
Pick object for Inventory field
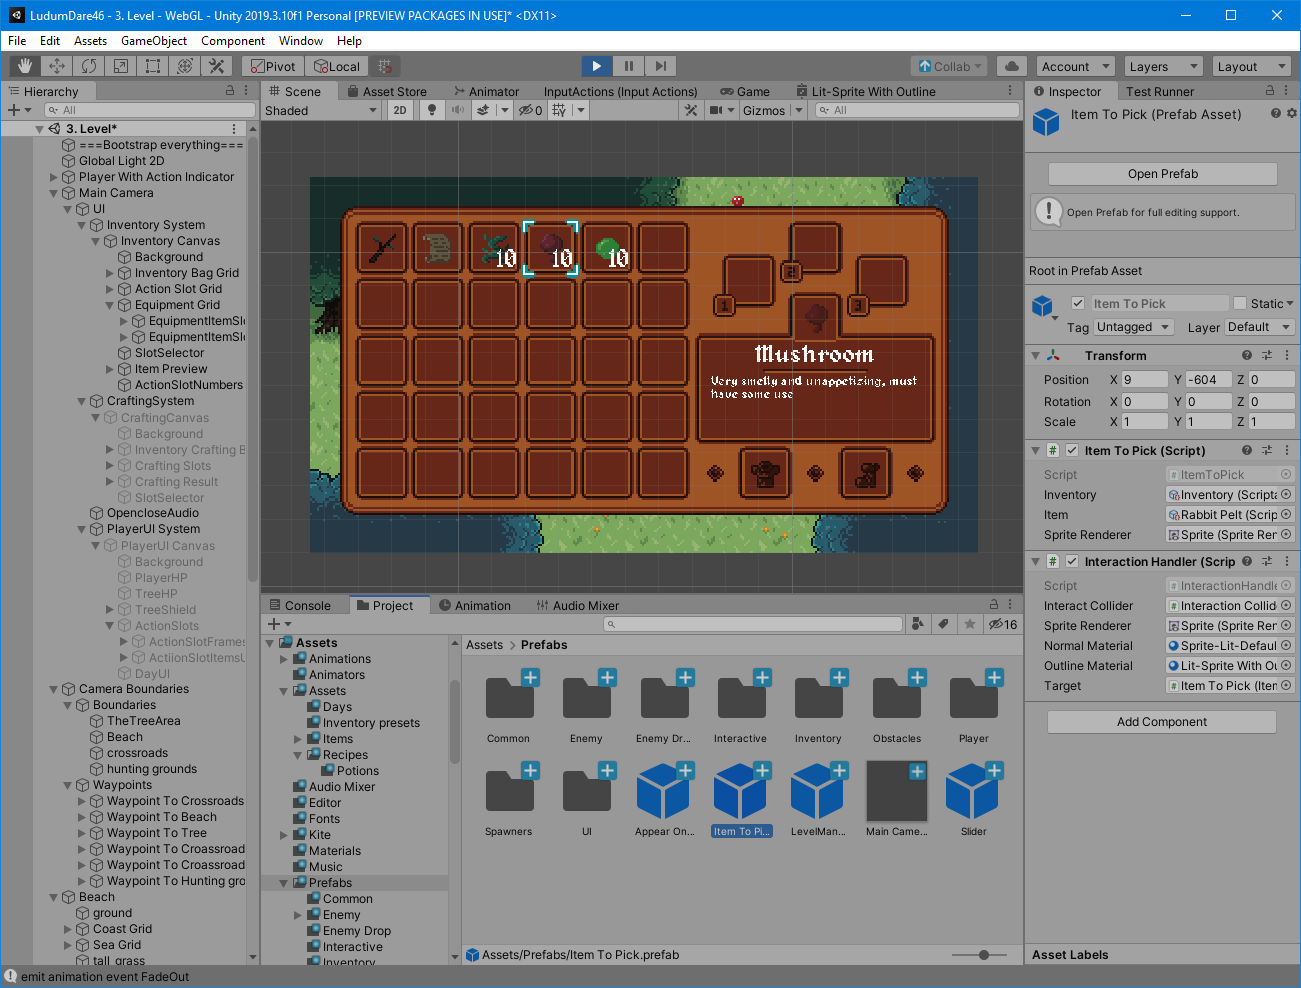point(1286,494)
